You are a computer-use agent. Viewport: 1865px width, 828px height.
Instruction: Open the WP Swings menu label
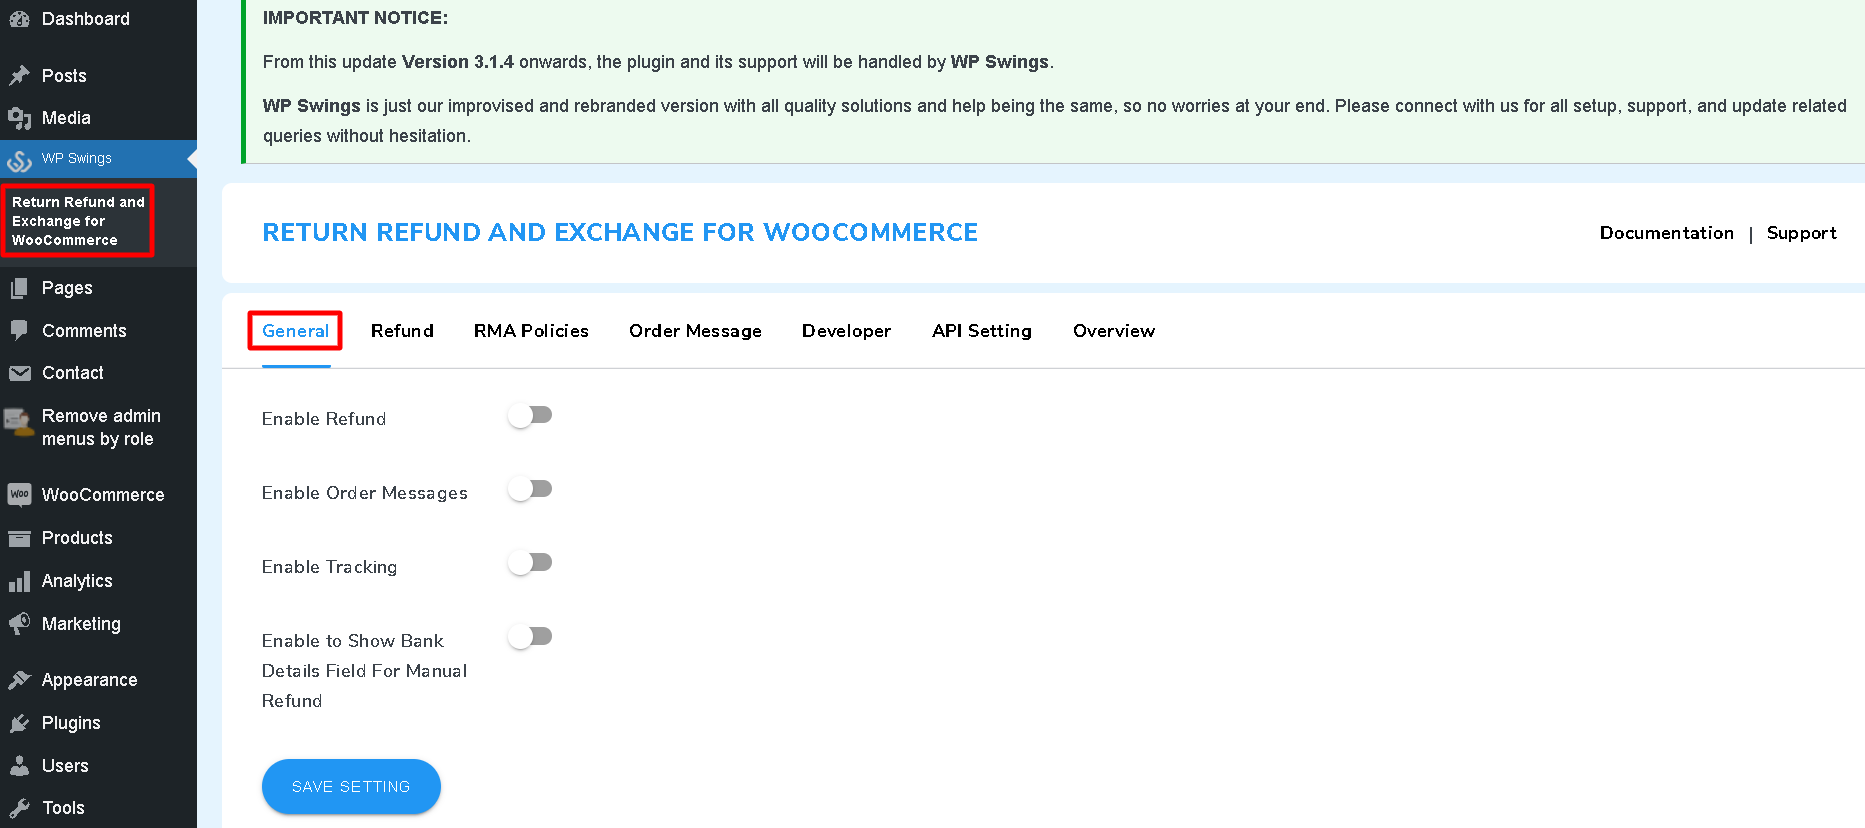pos(77,159)
